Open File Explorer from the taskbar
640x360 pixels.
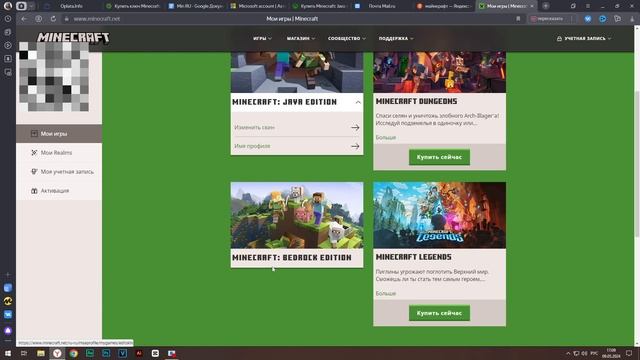pos(41,353)
